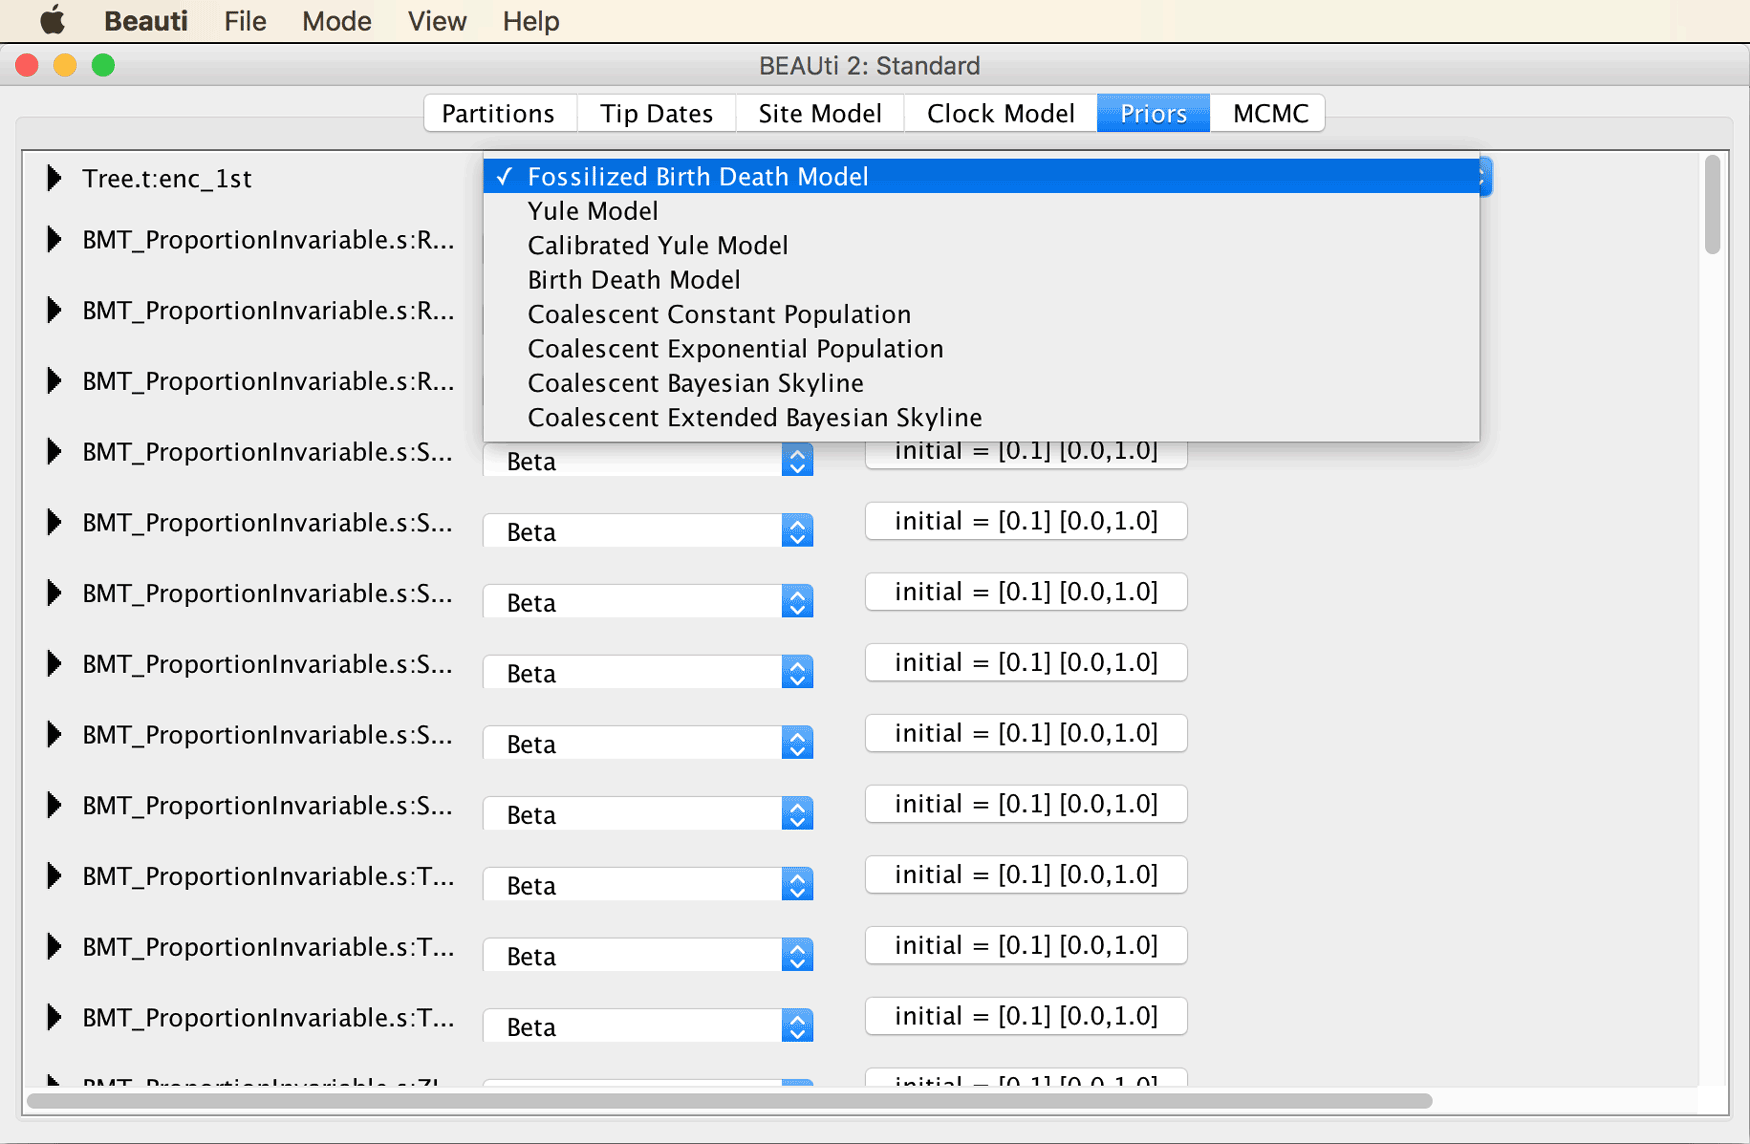Open the File menu

tap(245, 21)
